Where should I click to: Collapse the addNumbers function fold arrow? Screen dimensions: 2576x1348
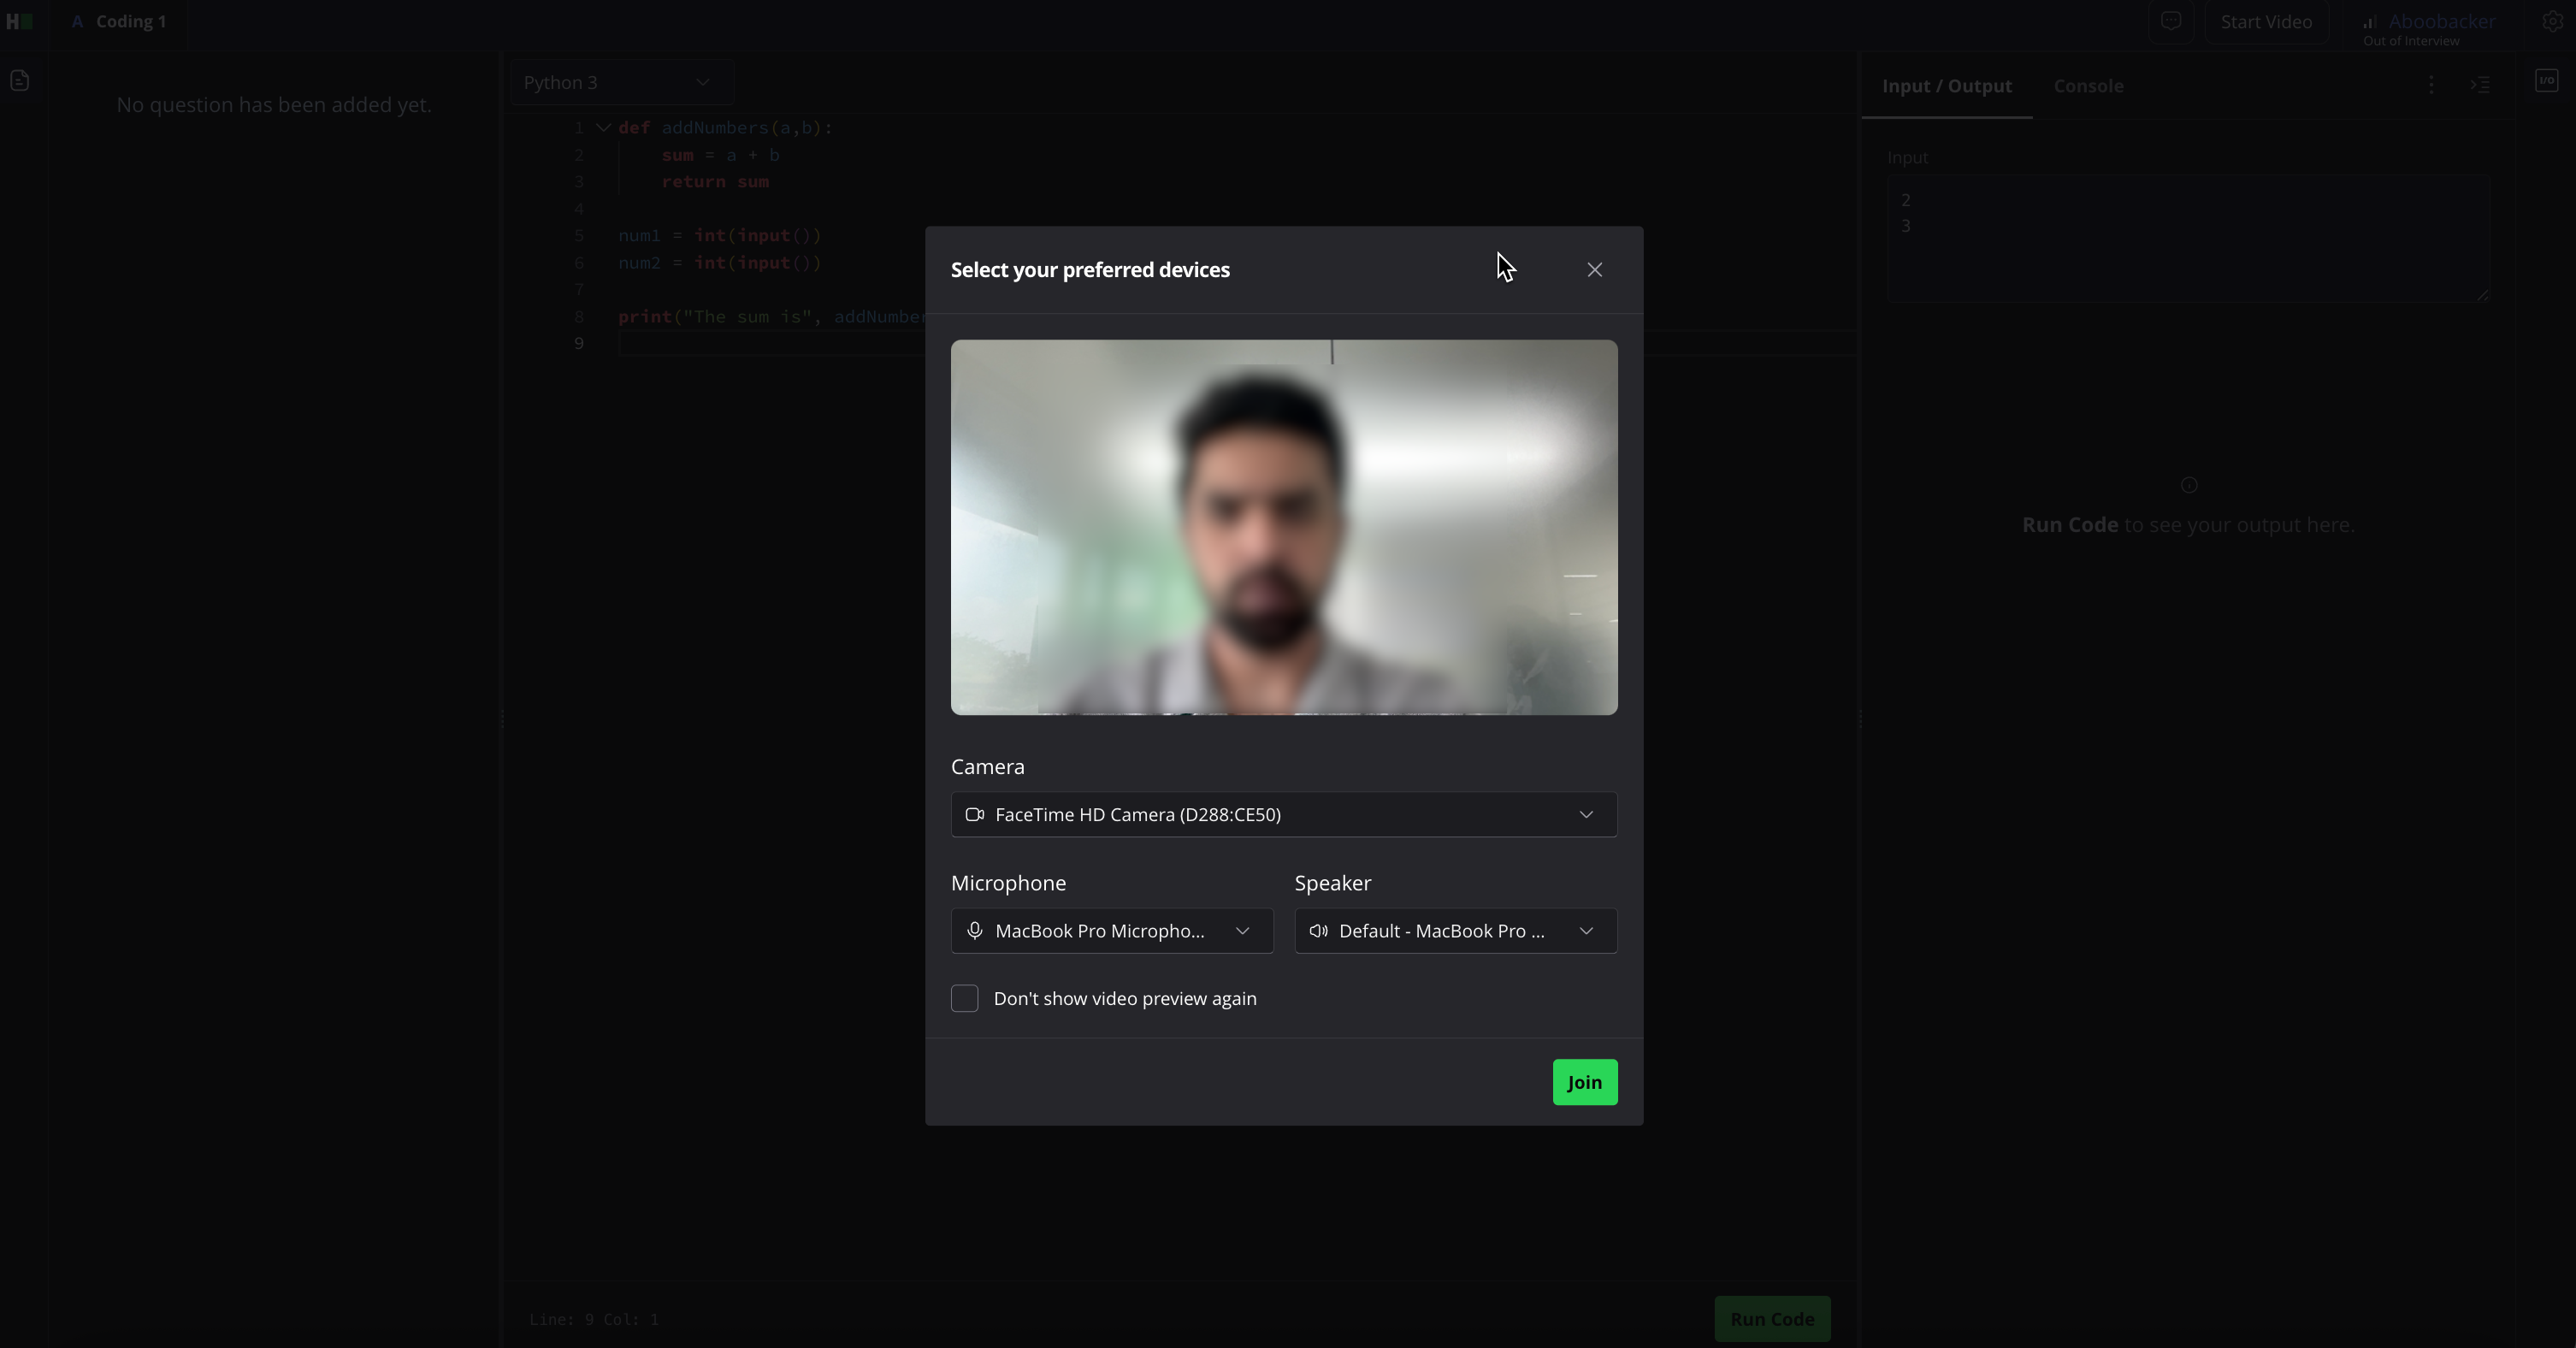click(603, 128)
